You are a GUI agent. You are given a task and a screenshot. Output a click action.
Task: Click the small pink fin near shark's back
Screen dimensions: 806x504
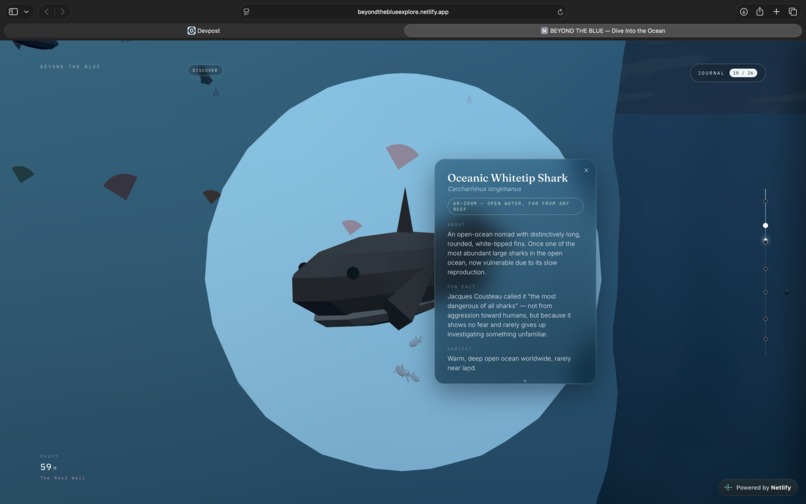tap(352, 226)
